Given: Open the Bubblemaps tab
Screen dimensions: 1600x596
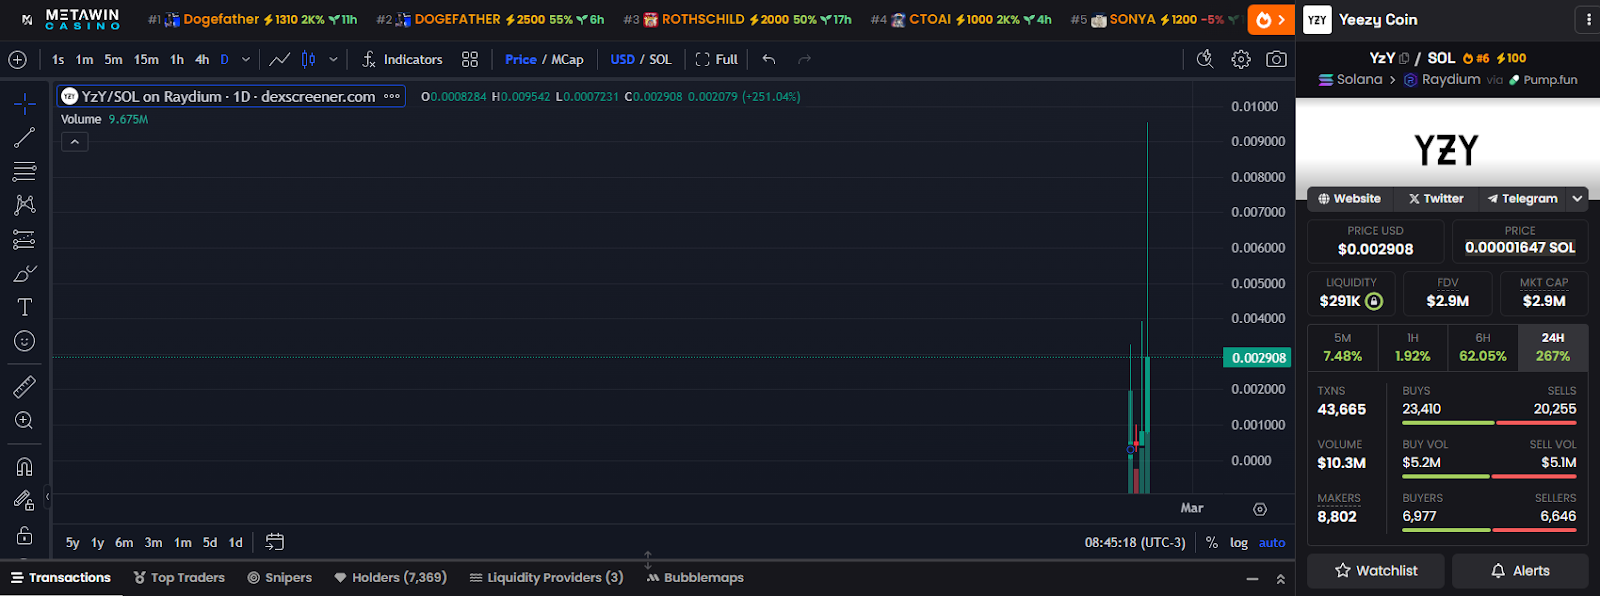Looking at the screenshot, I should pos(695,578).
